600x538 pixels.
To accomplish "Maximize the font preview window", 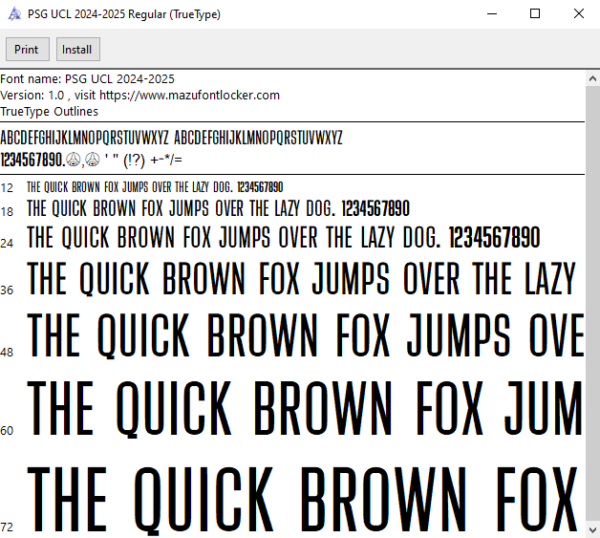I will click(535, 14).
